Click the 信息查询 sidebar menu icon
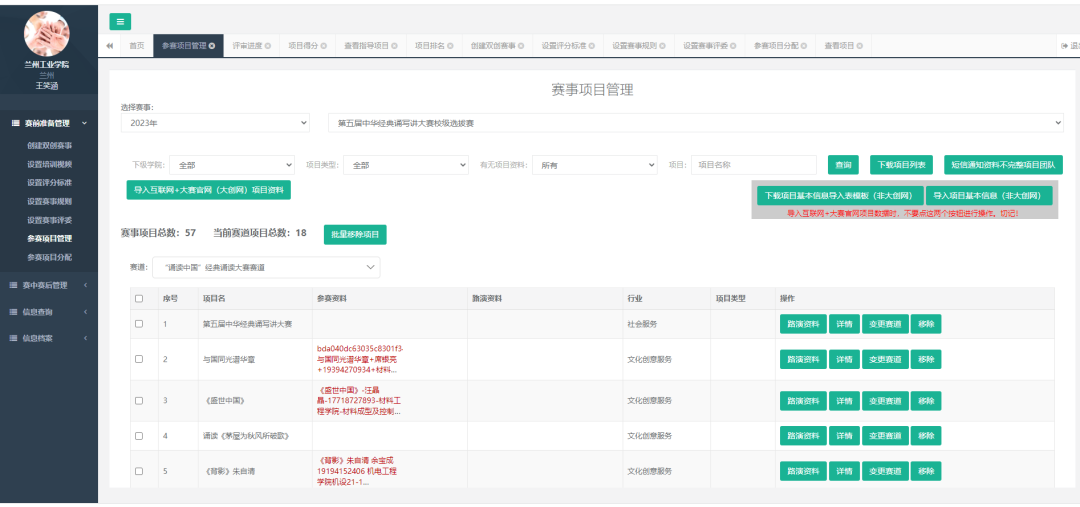This screenshot has height=507, width=1080. (x=14, y=312)
